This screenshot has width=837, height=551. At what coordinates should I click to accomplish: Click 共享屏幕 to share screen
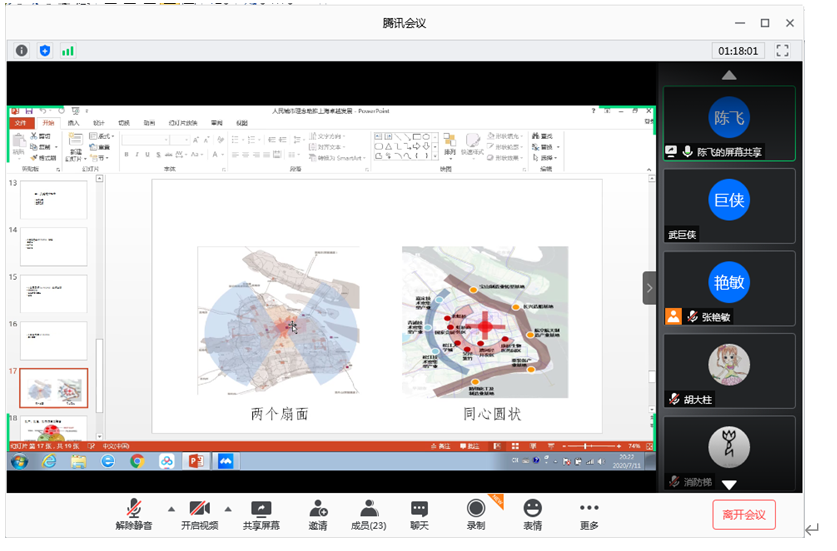click(x=261, y=514)
